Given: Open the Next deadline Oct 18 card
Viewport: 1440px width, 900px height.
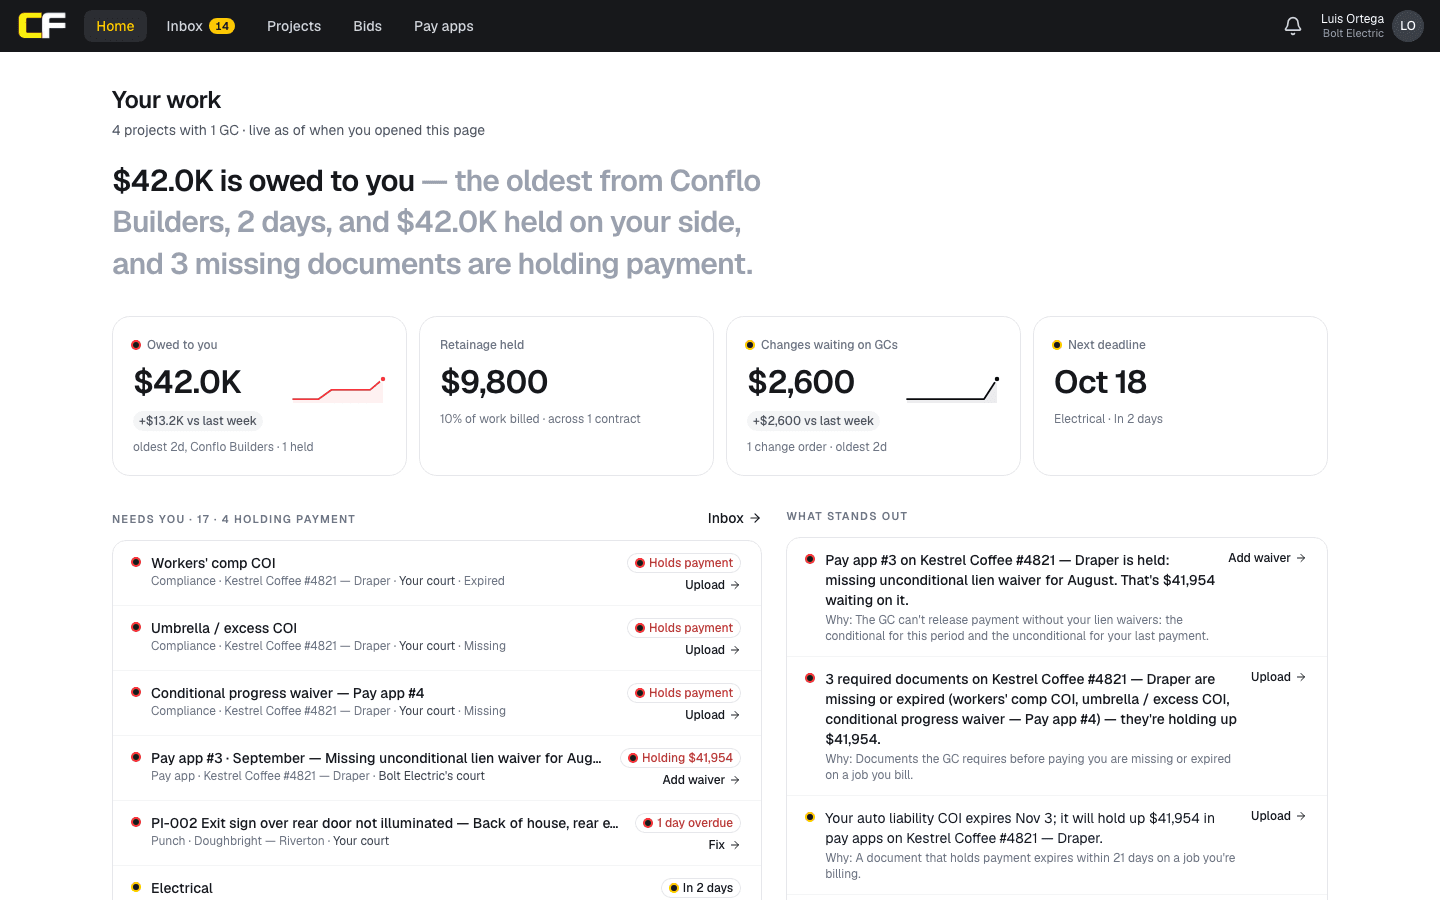Looking at the screenshot, I should pos(1180,396).
